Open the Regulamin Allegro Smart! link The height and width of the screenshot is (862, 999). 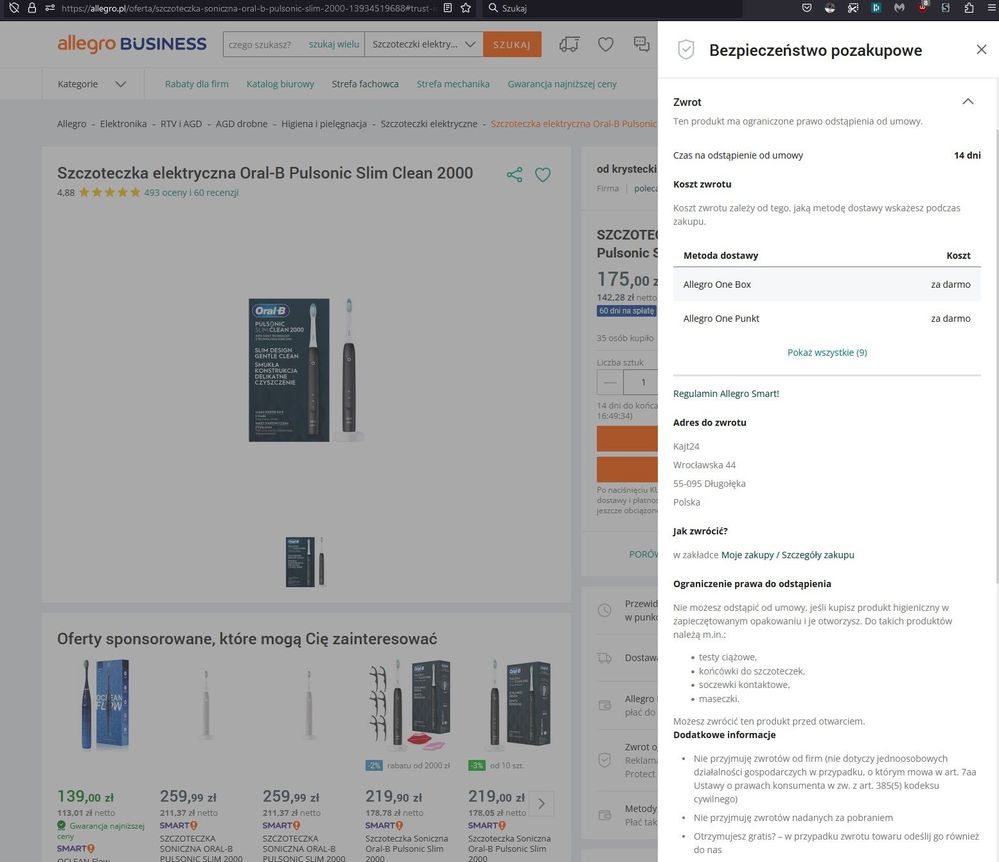coord(726,394)
